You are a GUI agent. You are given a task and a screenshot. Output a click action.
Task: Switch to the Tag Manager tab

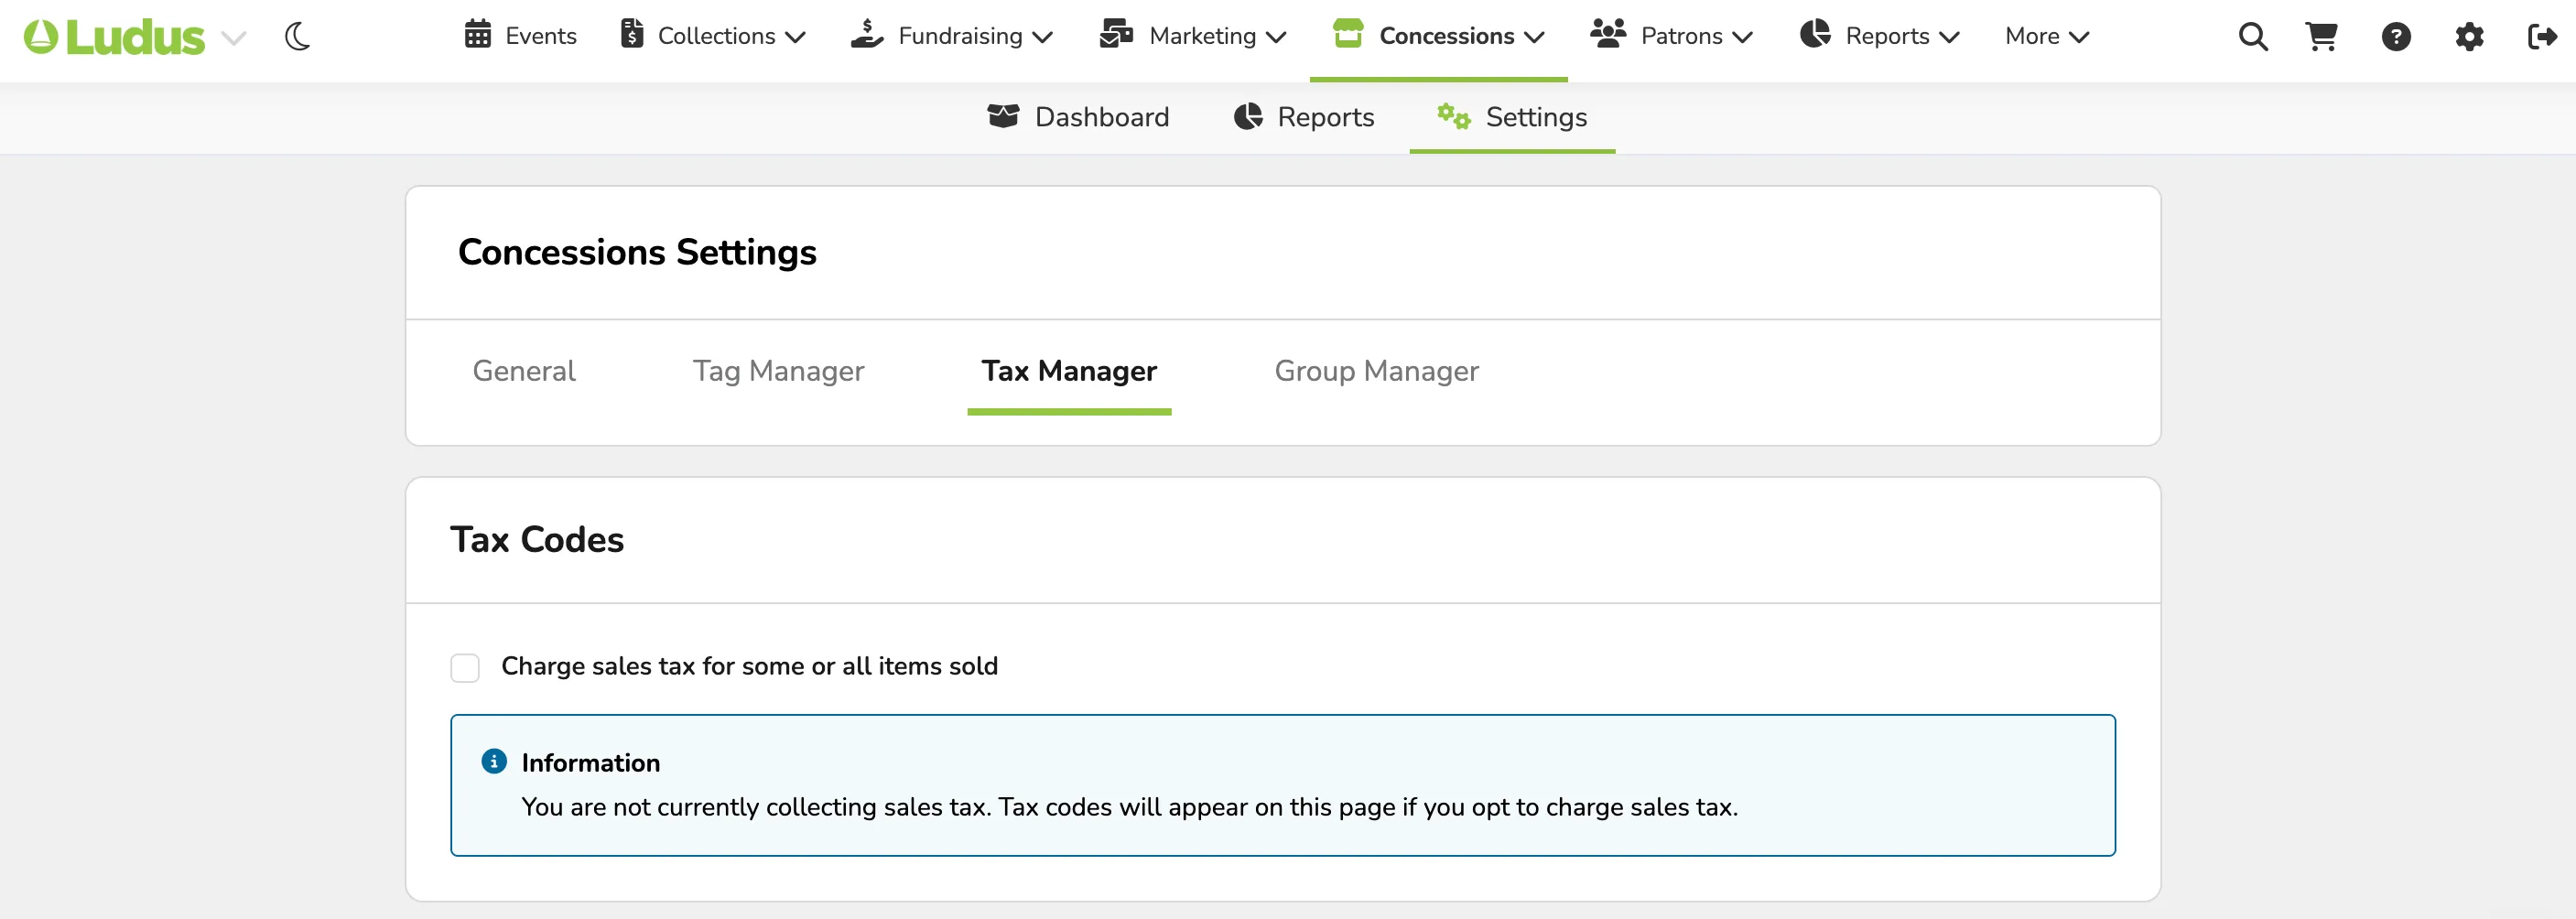point(778,371)
